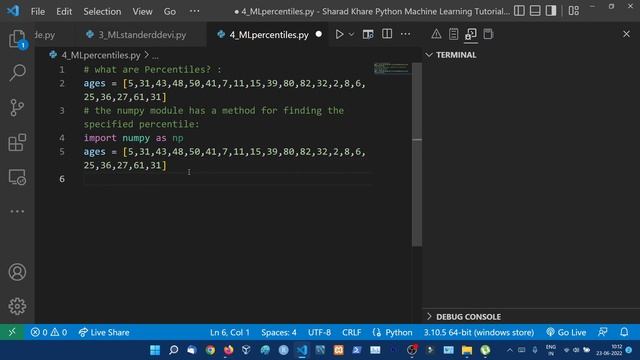This screenshot has width=640, height=360.
Task: Toggle bottom Panel layout button
Action: coord(535,11)
